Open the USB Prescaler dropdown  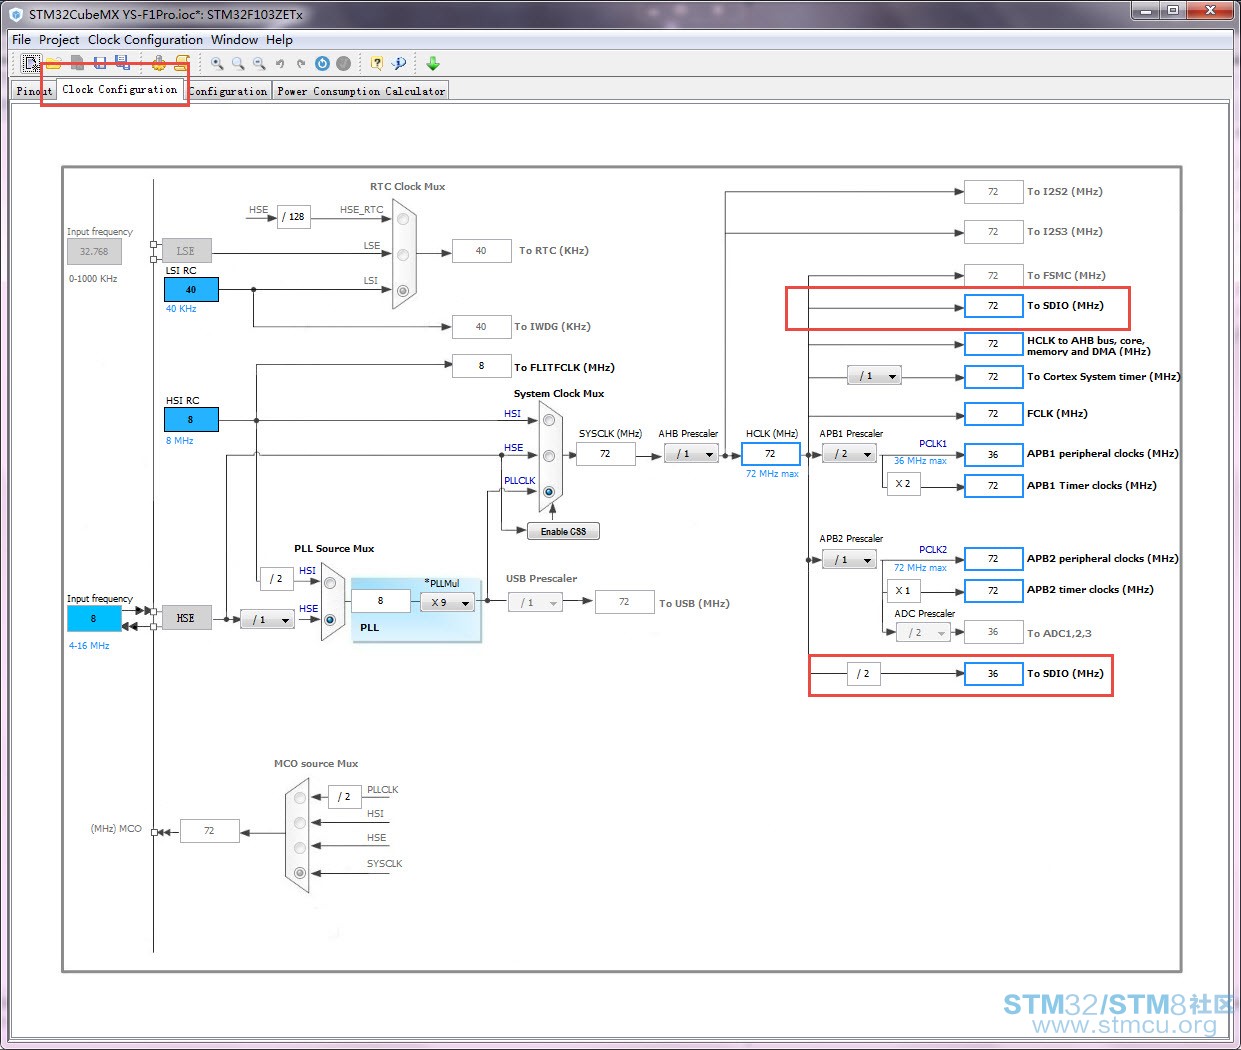(x=536, y=602)
